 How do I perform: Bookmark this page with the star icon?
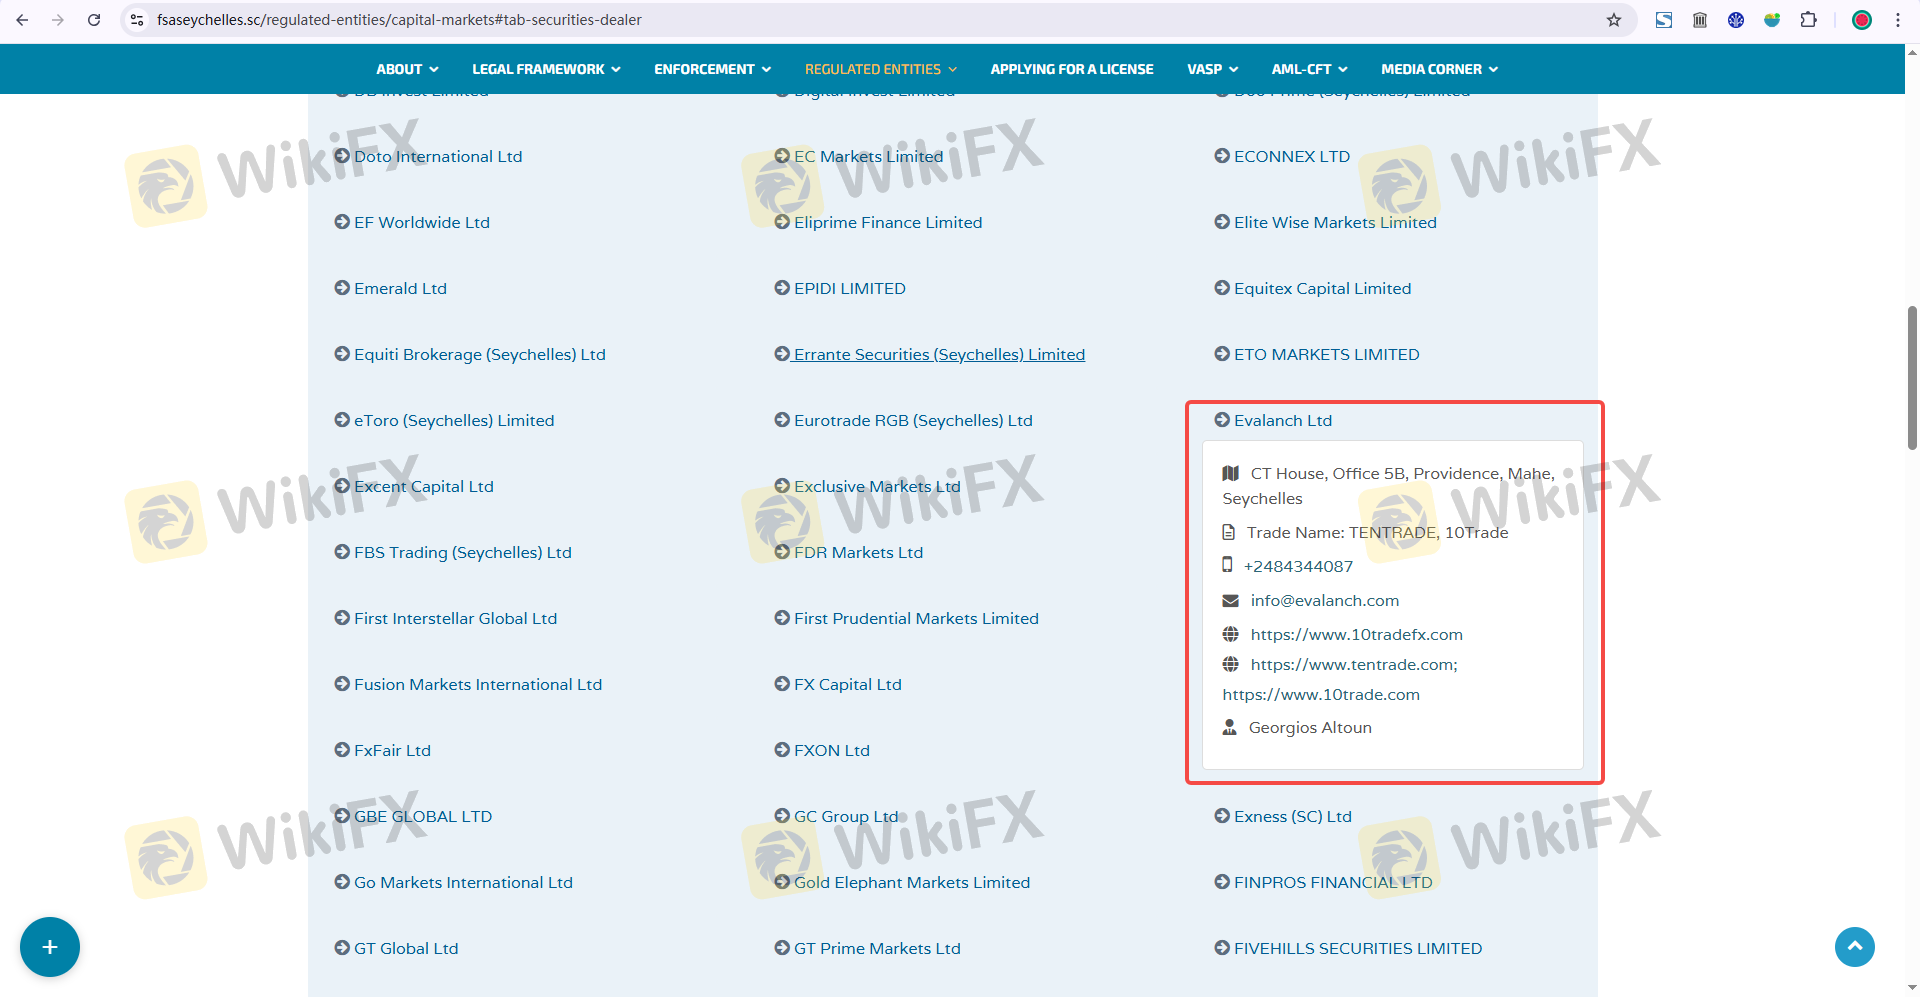pos(1614,20)
